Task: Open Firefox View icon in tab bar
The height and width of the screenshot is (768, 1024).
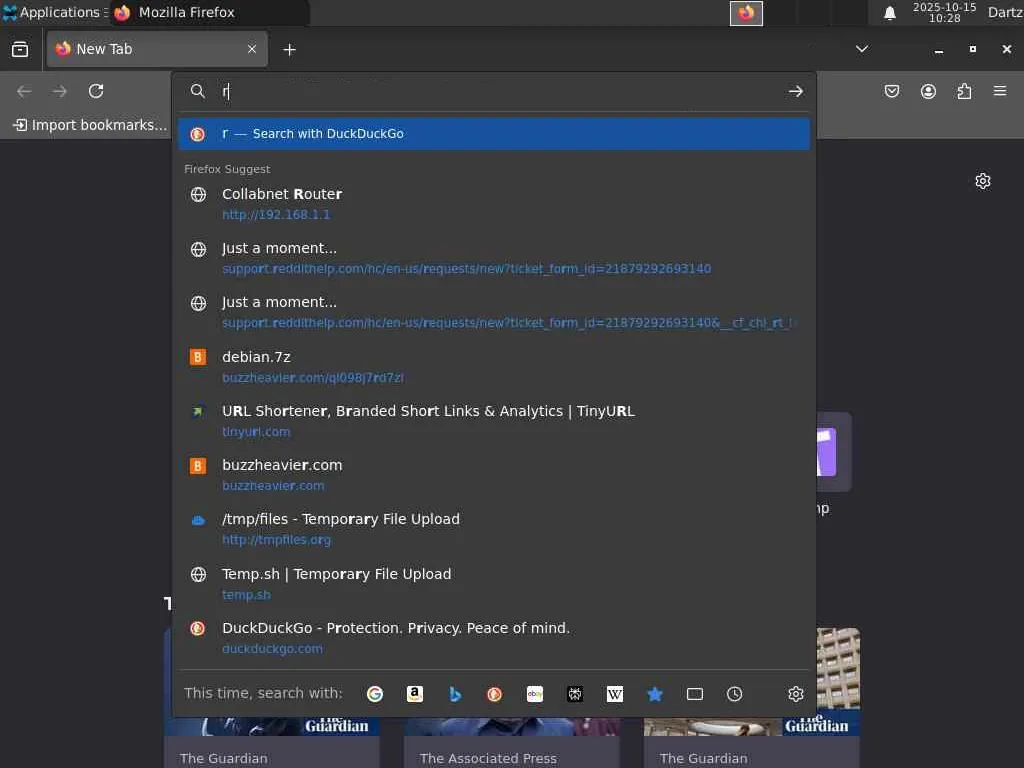Action: [x=20, y=49]
